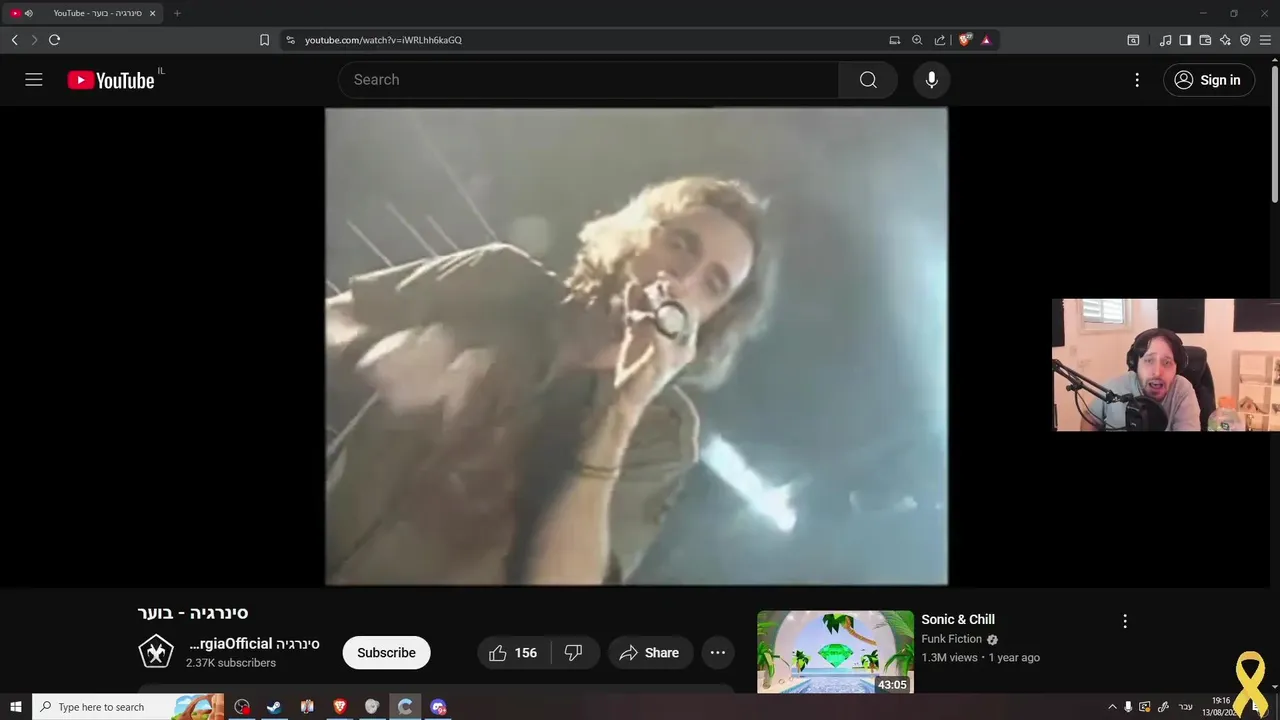Open the microphone tray icon
This screenshot has width=1280, height=720.
pyautogui.click(x=1128, y=707)
